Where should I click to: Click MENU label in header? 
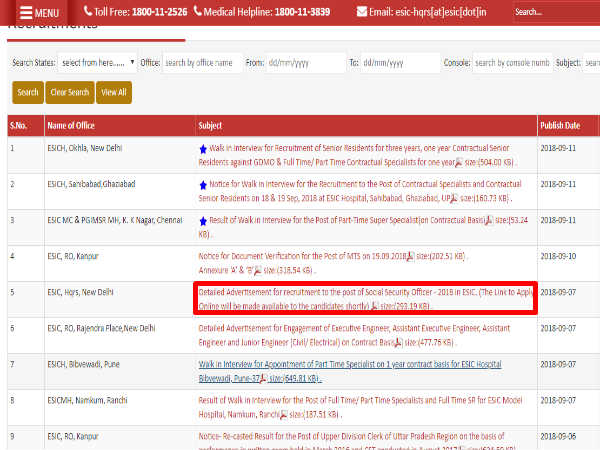tap(47, 13)
